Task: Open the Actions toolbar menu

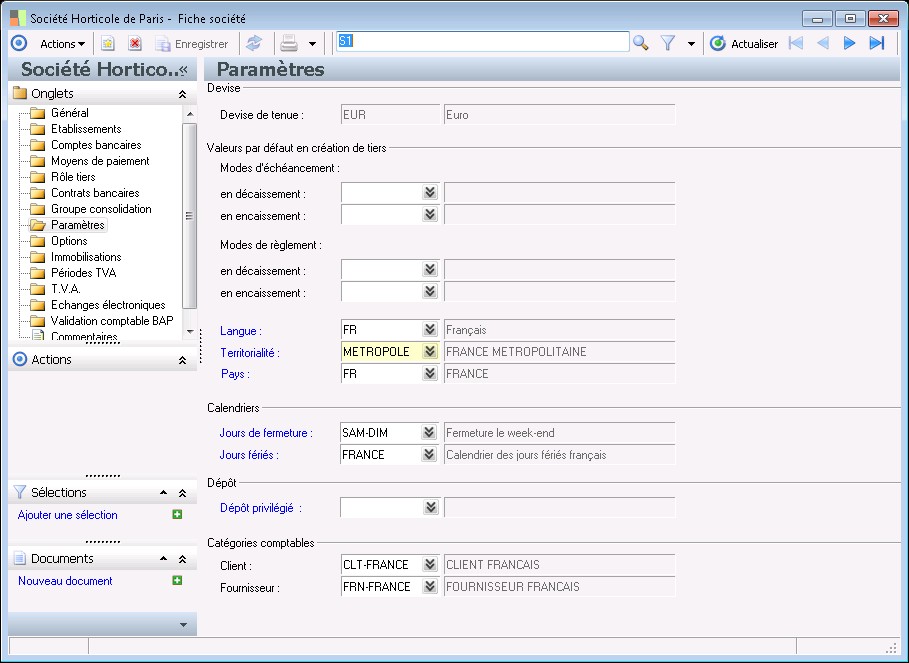Action: (x=62, y=43)
